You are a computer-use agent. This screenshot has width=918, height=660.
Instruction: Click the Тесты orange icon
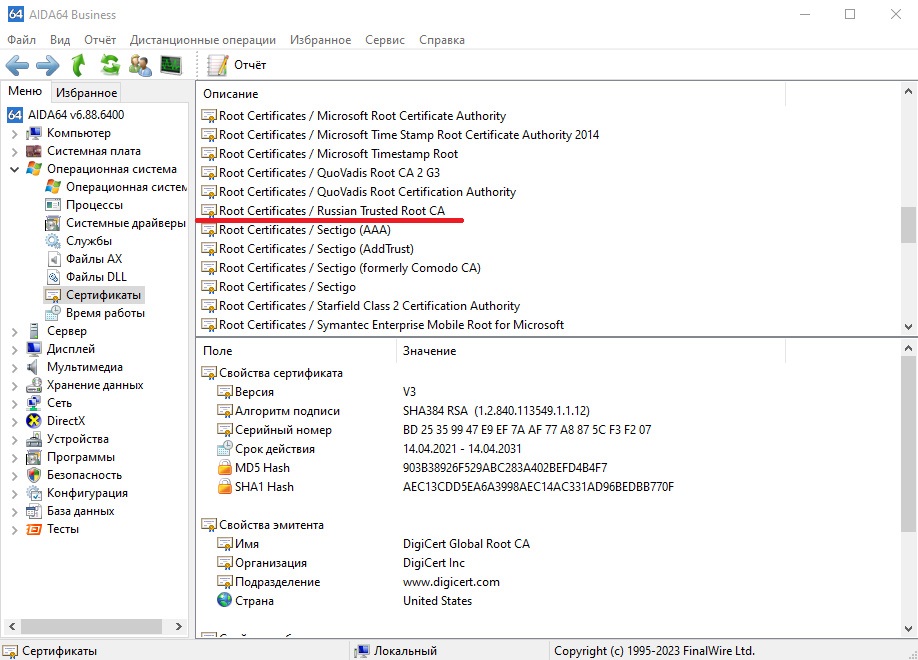[x=34, y=529]
